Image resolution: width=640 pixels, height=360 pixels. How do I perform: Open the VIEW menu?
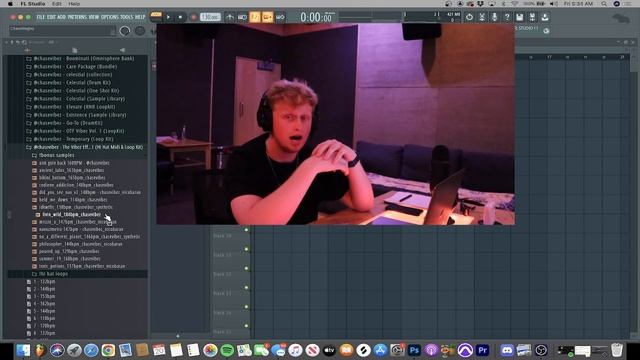tap(94, 17)
